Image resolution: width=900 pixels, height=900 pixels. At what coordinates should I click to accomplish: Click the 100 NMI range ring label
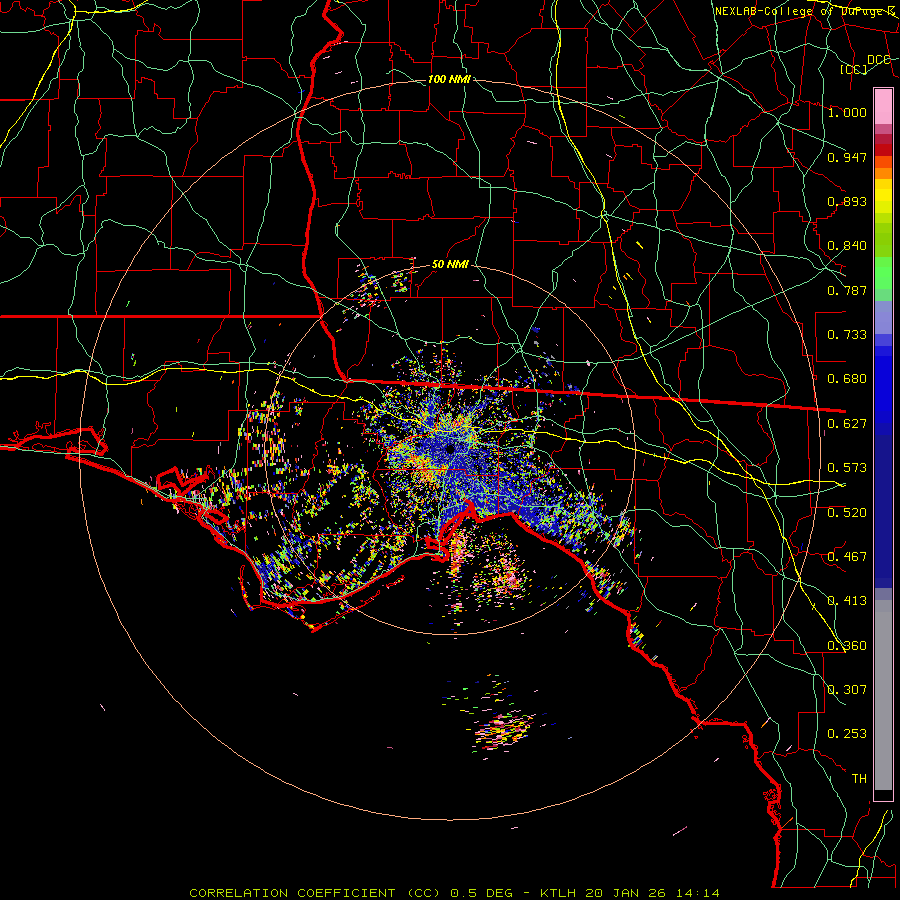(449, 79)
